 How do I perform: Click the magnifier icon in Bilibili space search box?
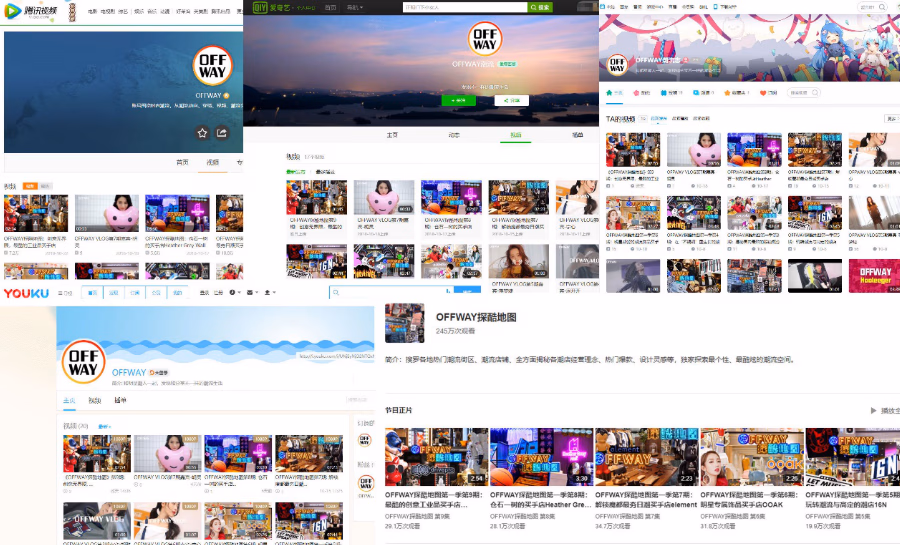pos(816,93)
